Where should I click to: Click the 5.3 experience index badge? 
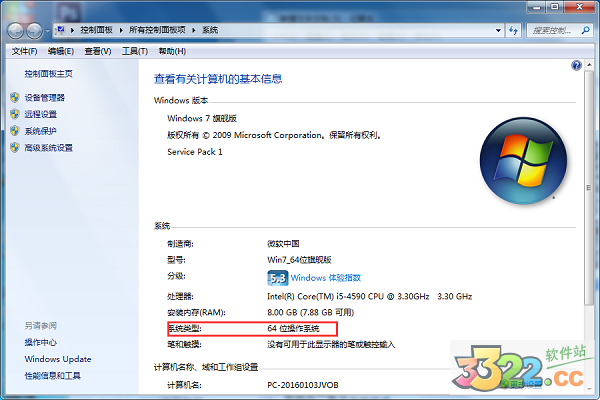(277, 278)
